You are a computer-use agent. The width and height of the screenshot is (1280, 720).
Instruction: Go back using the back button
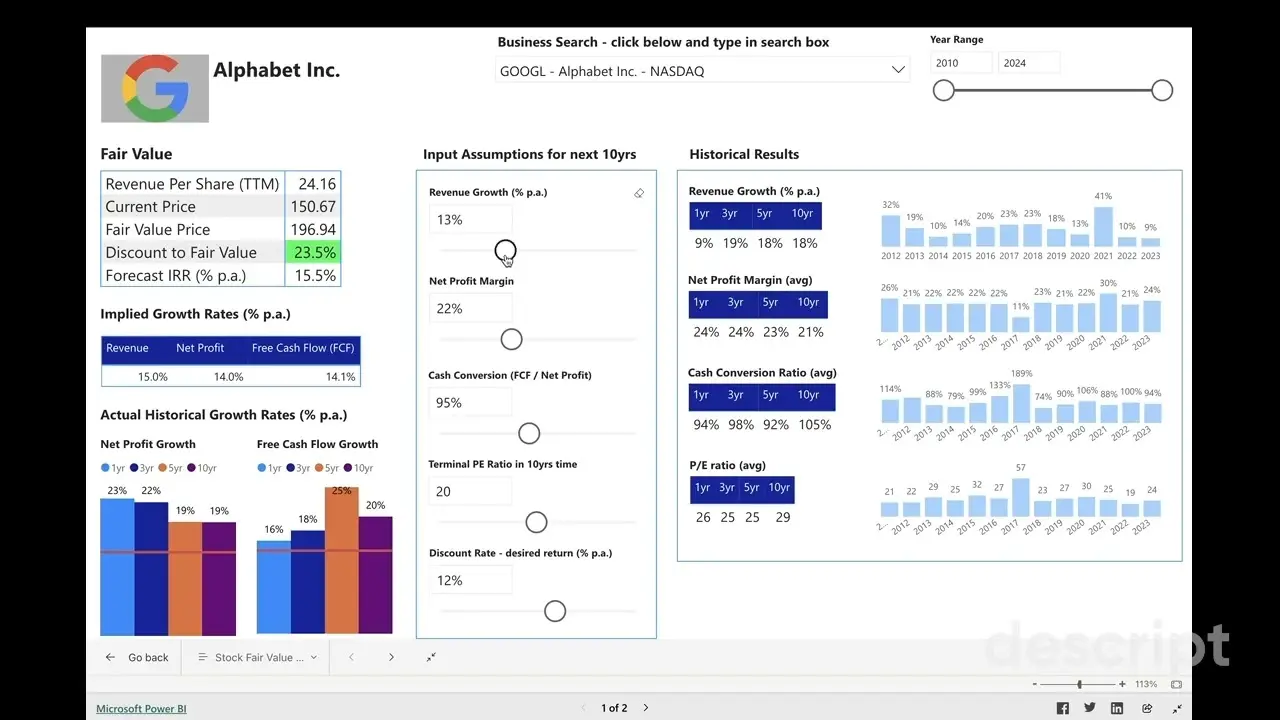click(137, 657)
